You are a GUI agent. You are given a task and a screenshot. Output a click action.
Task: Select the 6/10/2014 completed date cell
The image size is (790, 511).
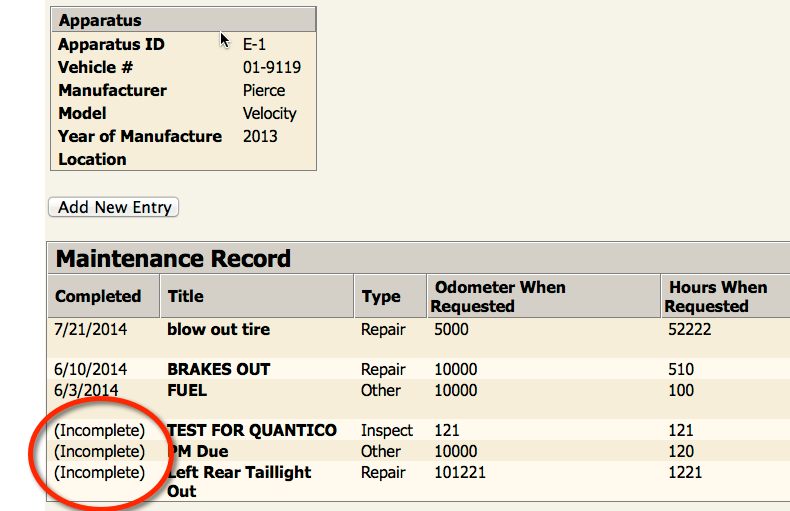click(91, 369)
